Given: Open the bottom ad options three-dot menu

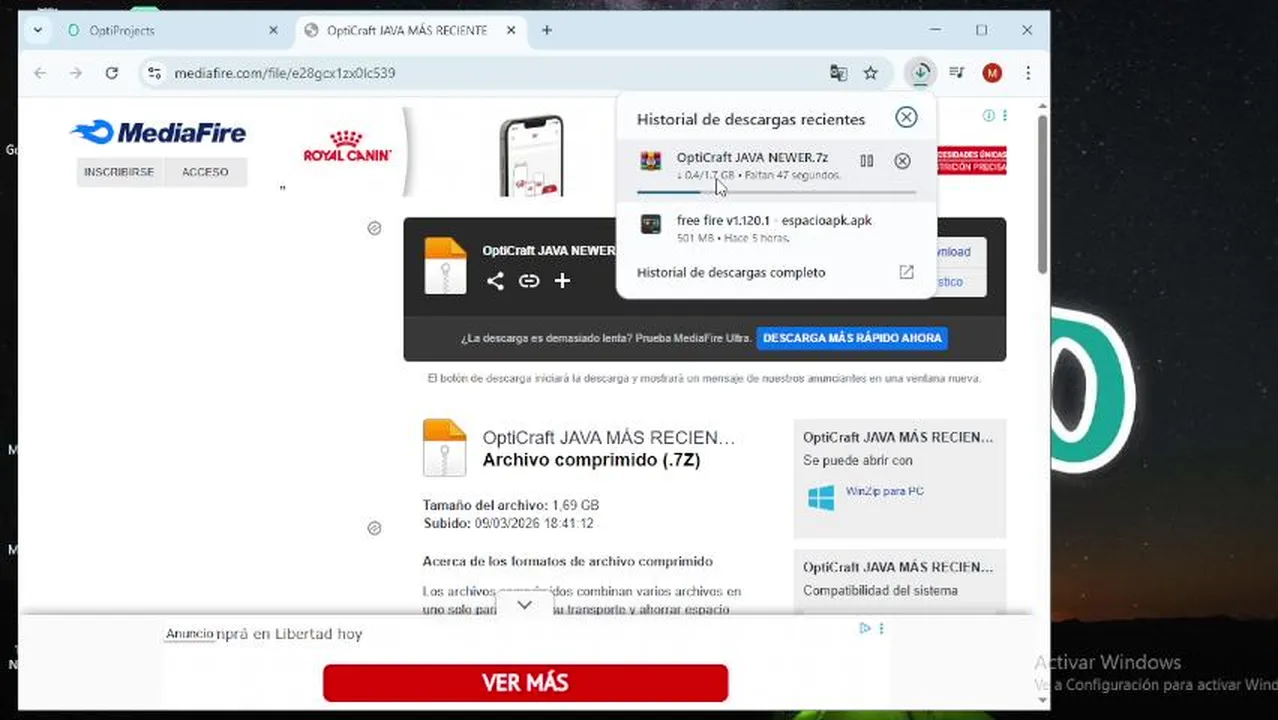Looking at the screenshot, I should point(881,628).
